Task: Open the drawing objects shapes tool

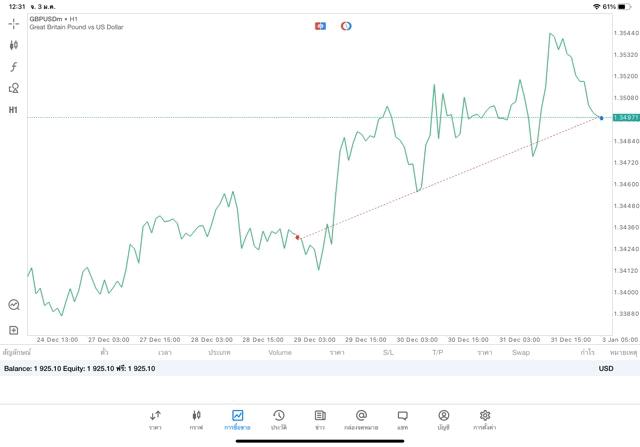Action: click(14, 88)
